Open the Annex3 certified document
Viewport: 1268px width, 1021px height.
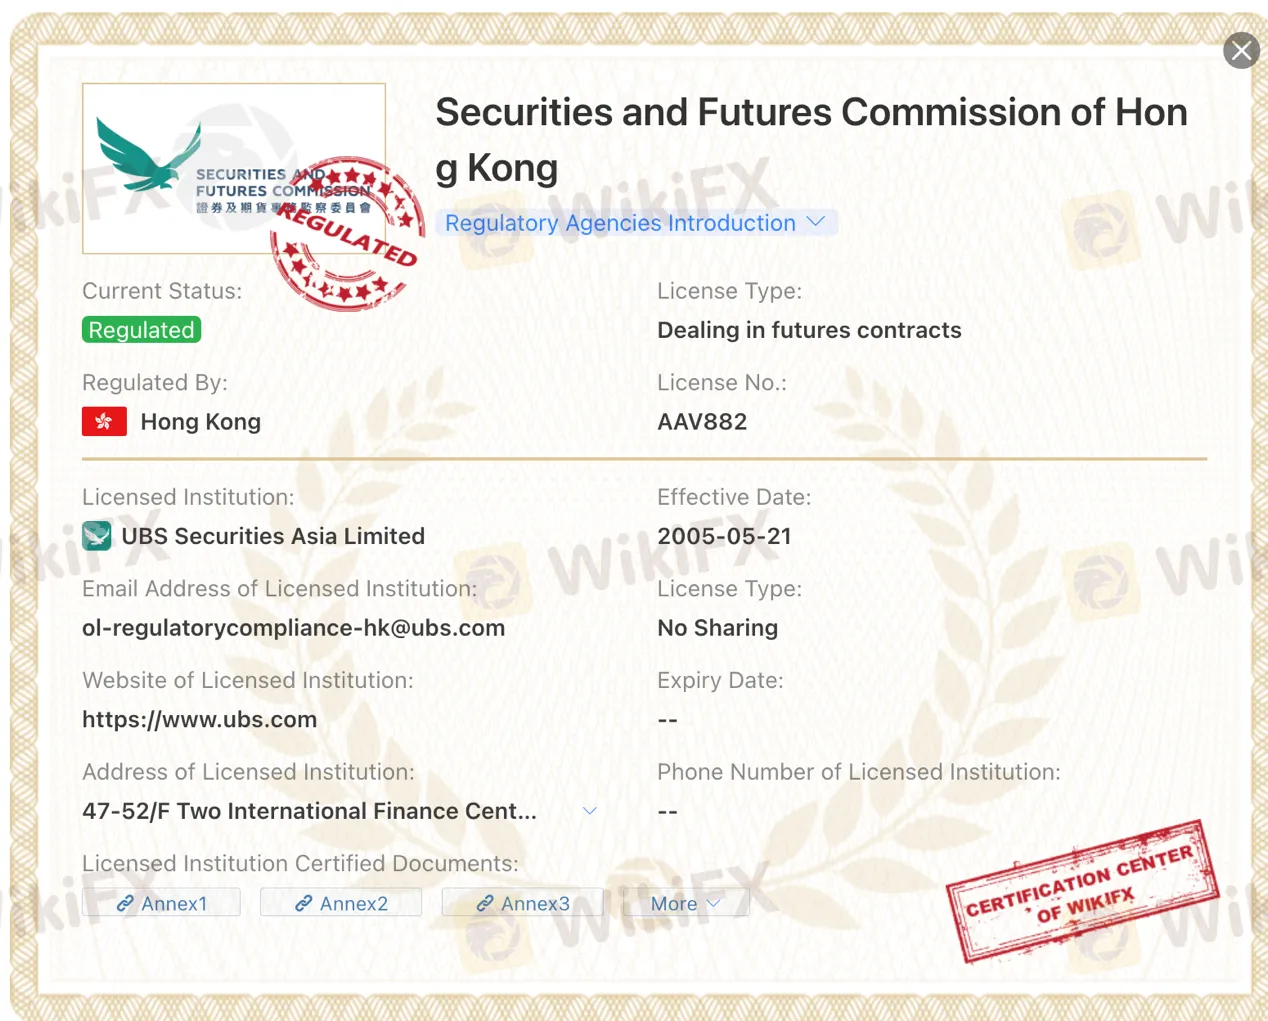click(x=535, y=904)
